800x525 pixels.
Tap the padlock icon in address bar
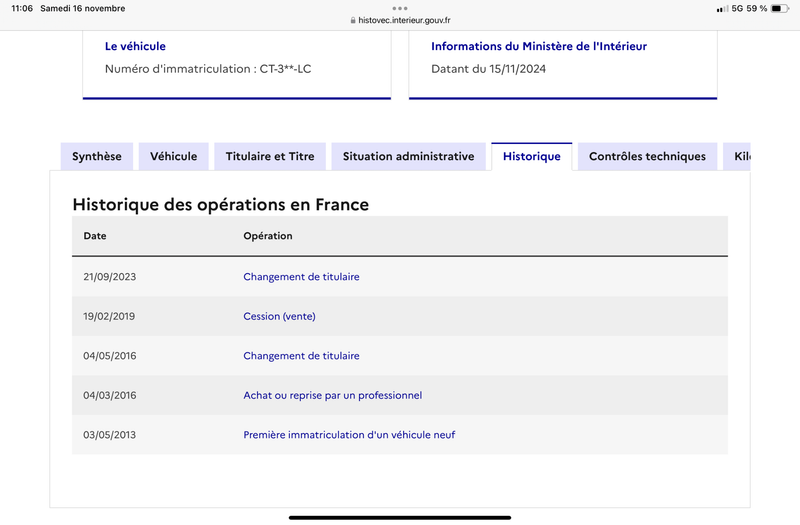(x=353, y=20)
